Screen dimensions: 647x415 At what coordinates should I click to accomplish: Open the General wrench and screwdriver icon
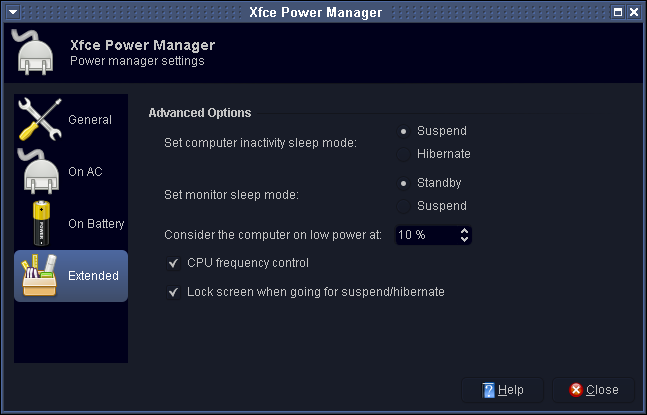click(40, 119)
